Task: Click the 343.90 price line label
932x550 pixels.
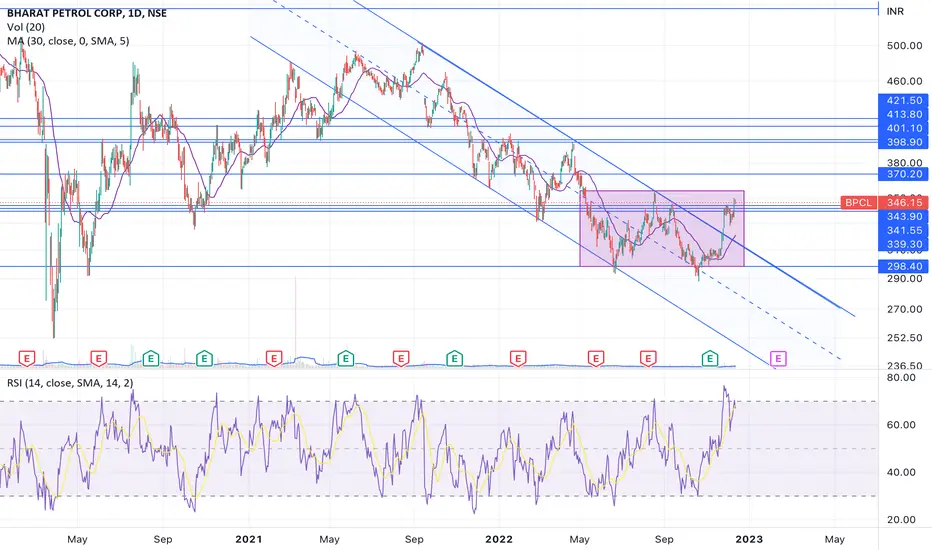Action: (904, 216)
